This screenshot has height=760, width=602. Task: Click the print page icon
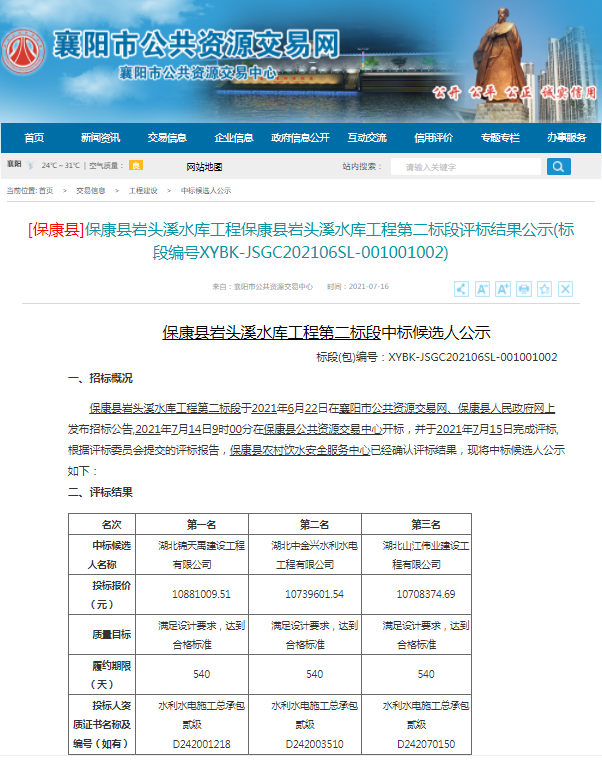click(524, 289)
